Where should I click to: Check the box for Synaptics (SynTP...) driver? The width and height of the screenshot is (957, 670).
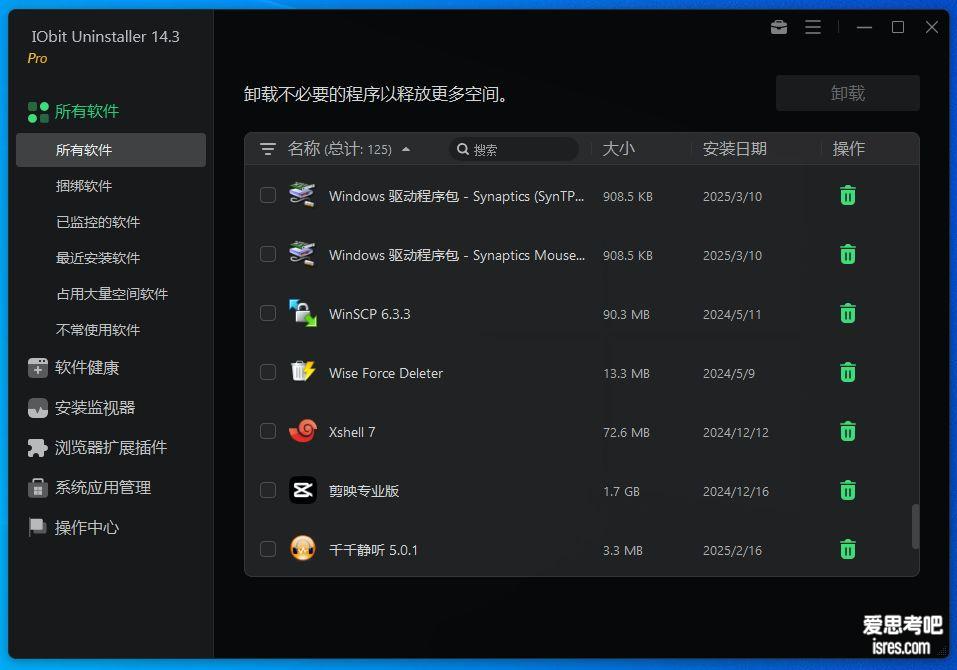click(x=267, y=195)
